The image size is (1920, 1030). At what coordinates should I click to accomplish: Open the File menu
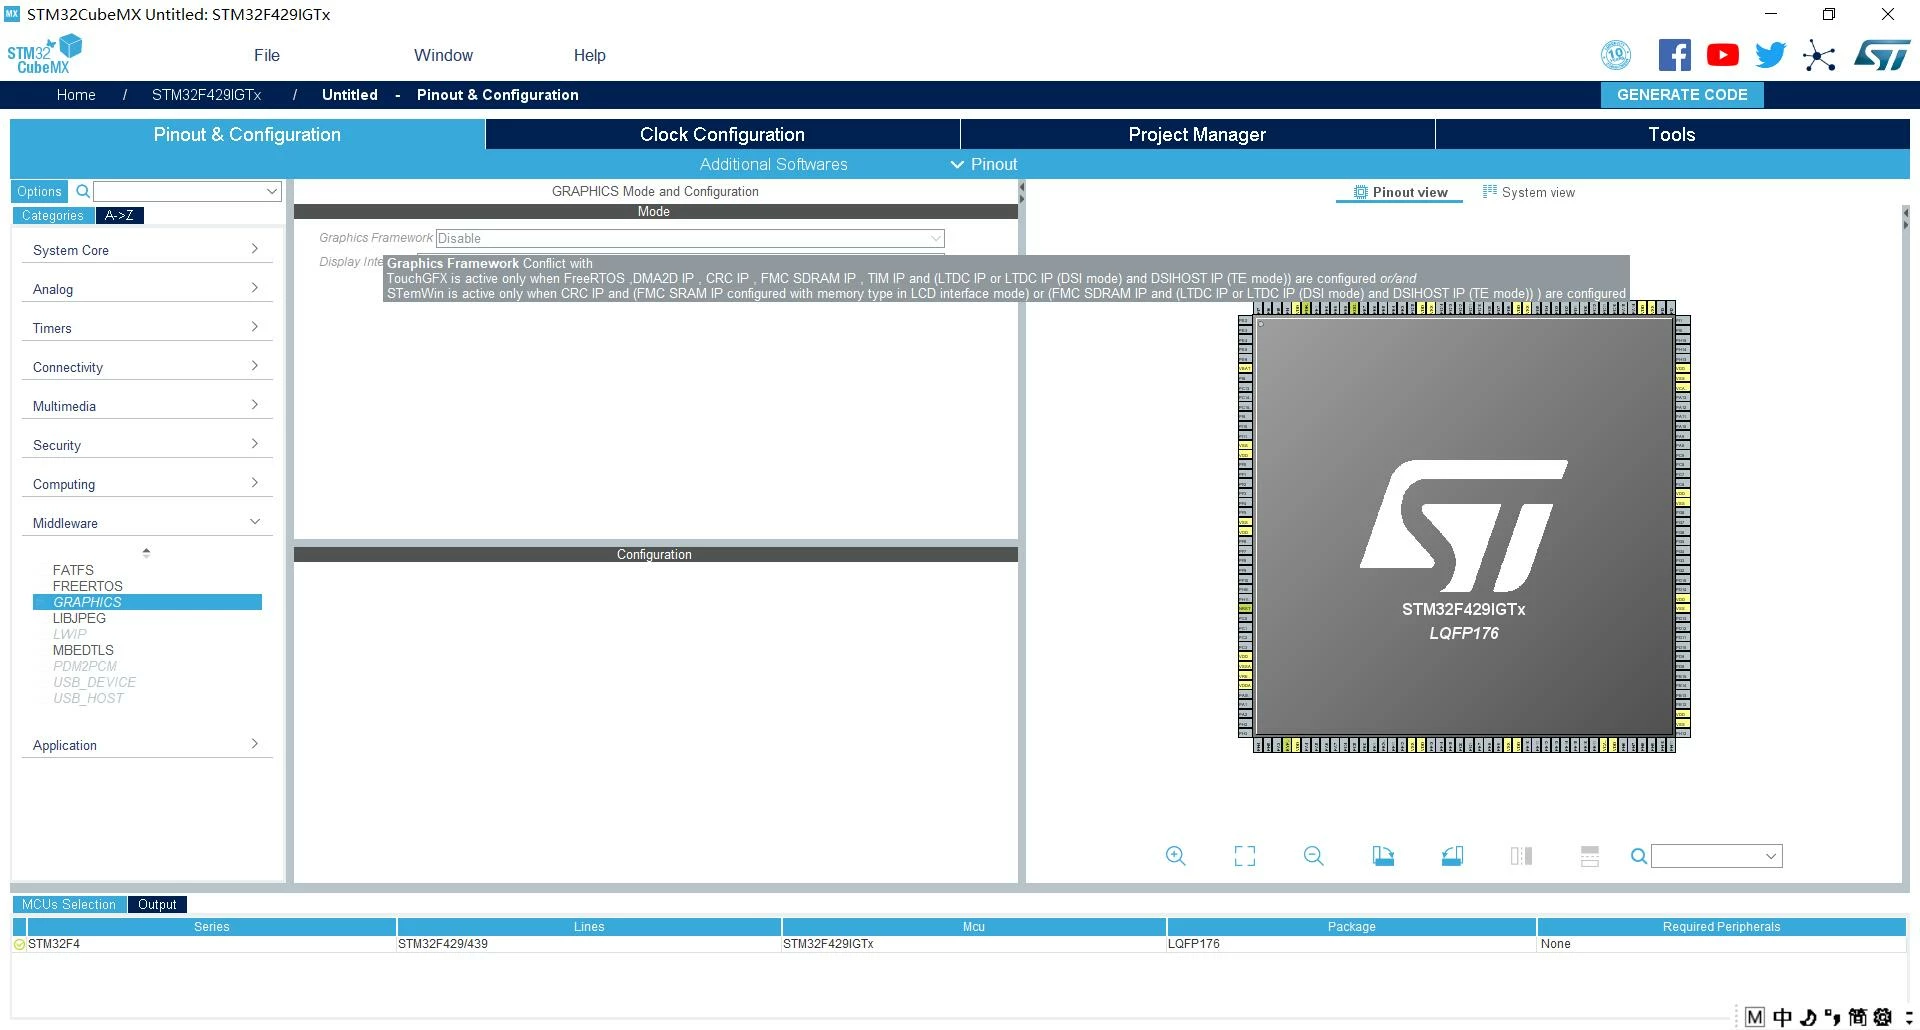point(267,55)
